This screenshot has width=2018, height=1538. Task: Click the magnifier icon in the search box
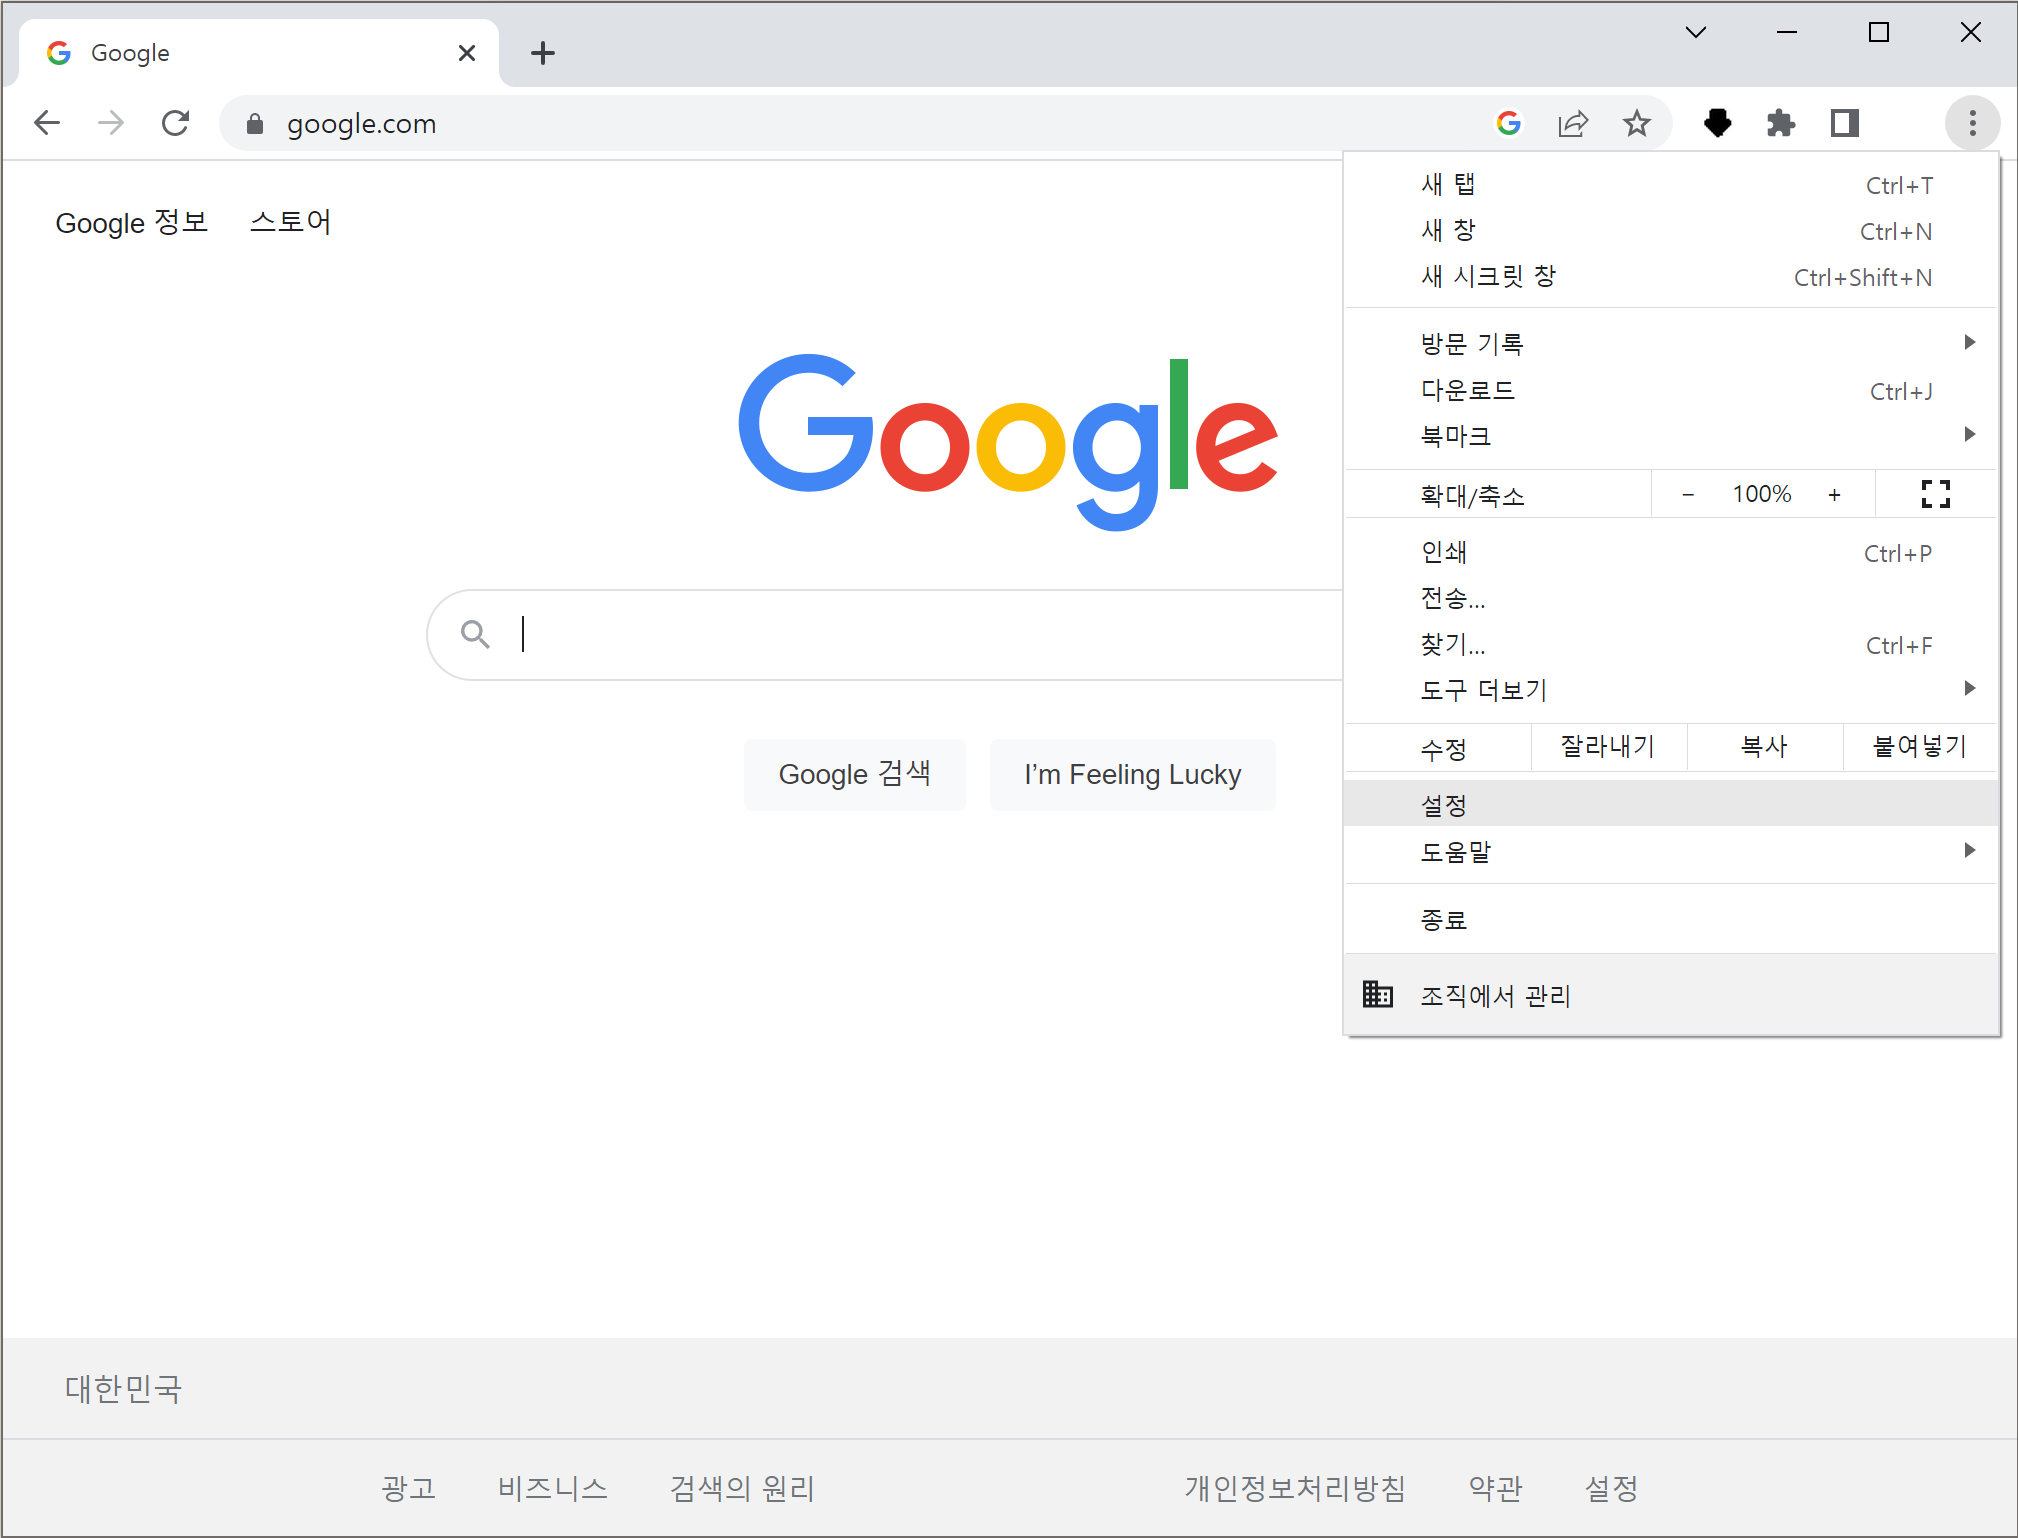click(475, 634)
